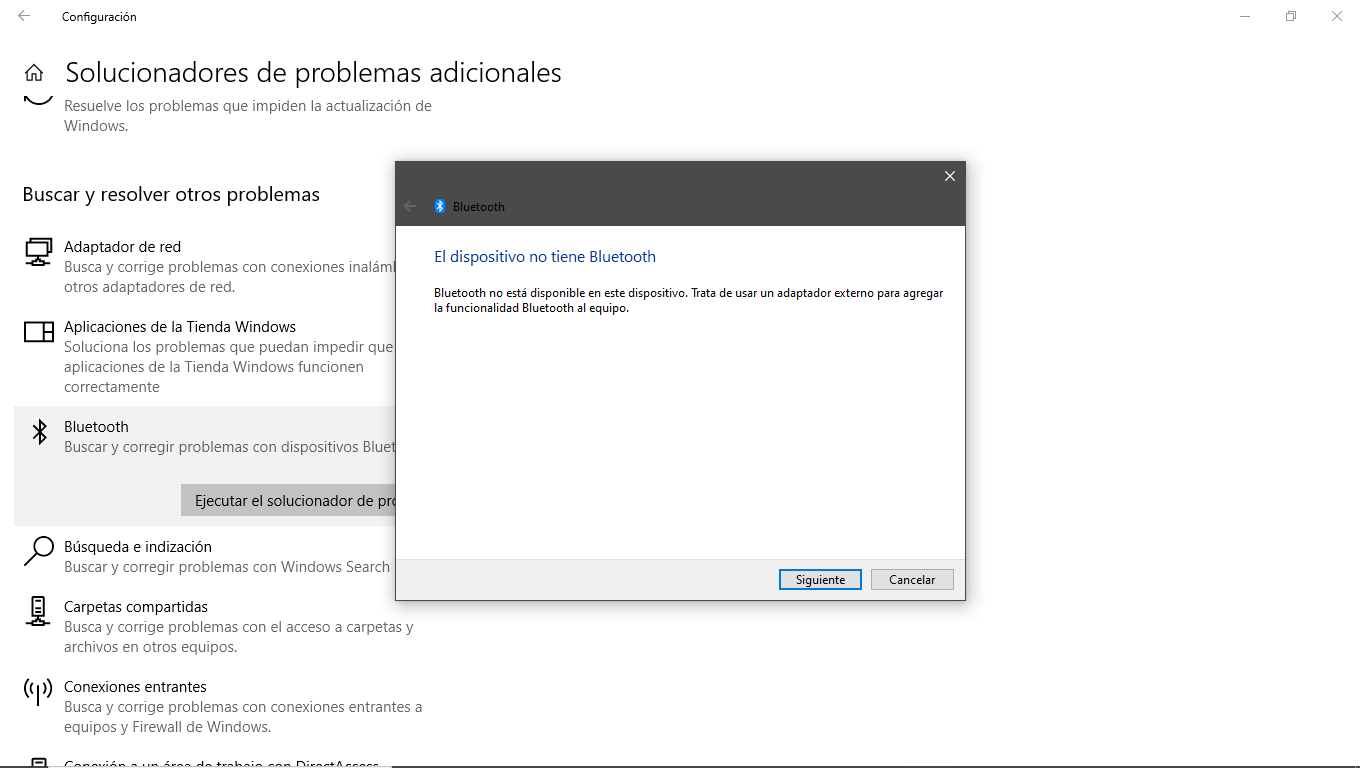Screen dimensions: 1360x768
Task: Click 'Buscar y resolver otros problemas' heading
Action: coord(171,194)
